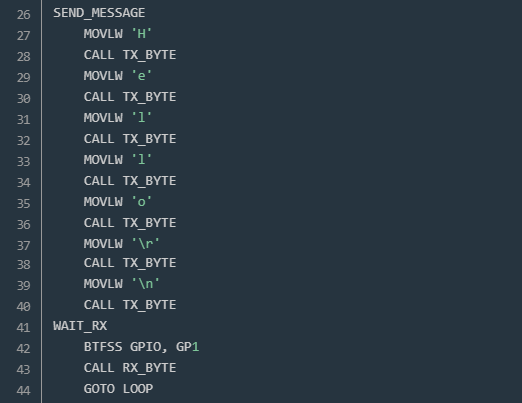Click the 'e' literal on line 29
Viewport: 522px width, 403px height.
141,76
